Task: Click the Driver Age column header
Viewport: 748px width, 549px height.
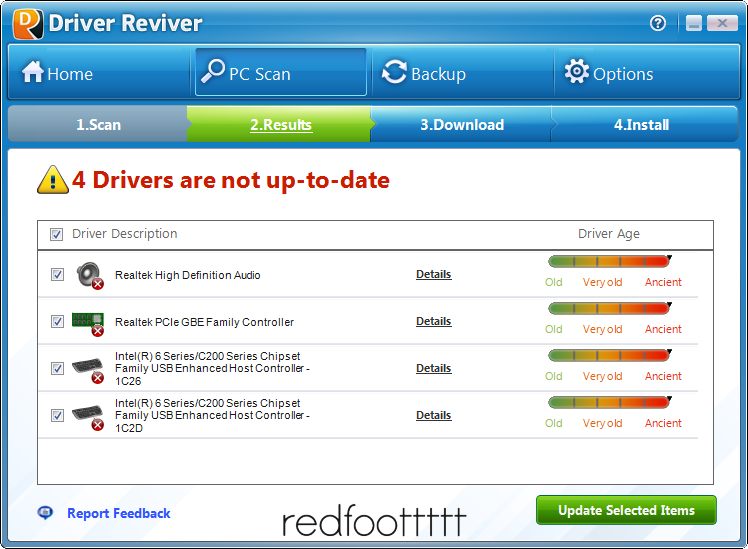Action: (609, 234)
